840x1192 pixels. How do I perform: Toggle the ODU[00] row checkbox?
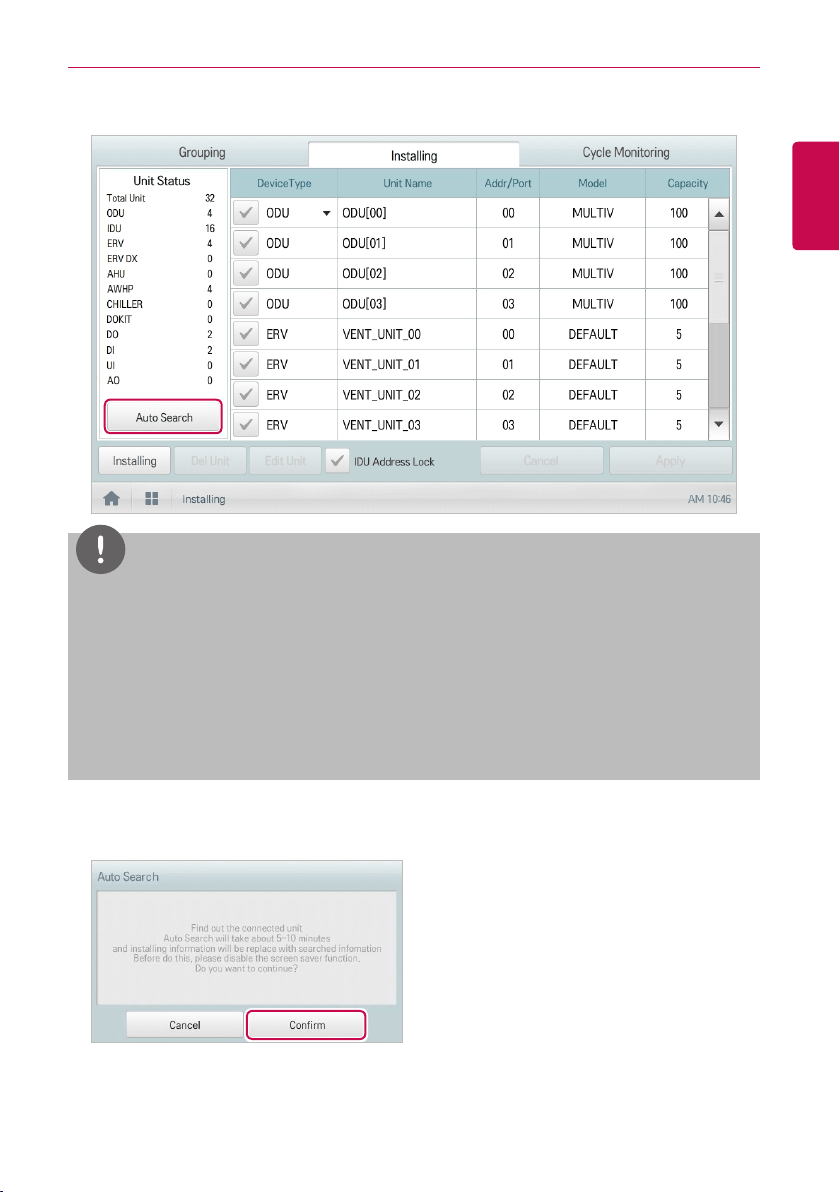coord(246,213)
